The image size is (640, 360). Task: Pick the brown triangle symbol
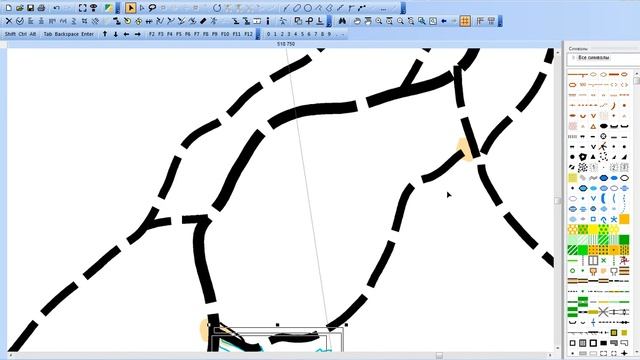593,127
